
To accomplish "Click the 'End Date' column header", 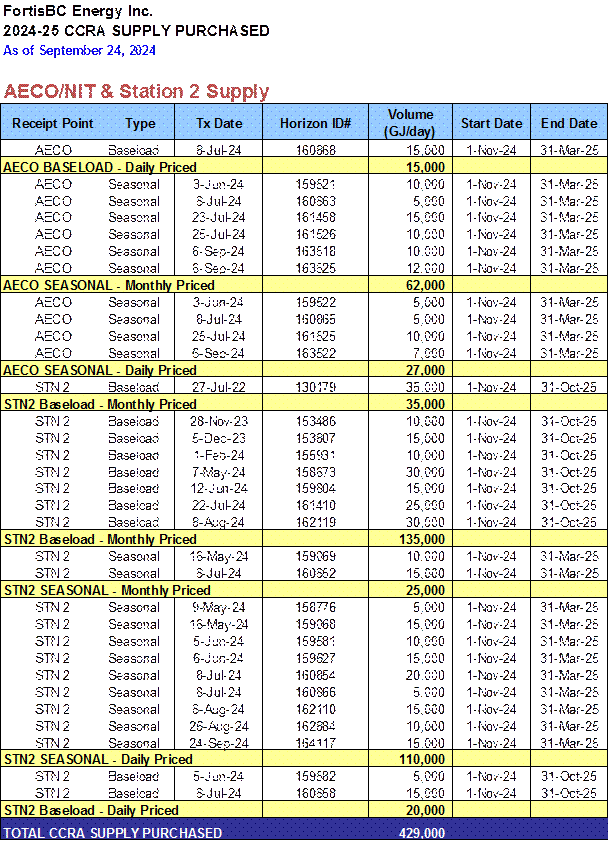I will click(x=569, y=123).
